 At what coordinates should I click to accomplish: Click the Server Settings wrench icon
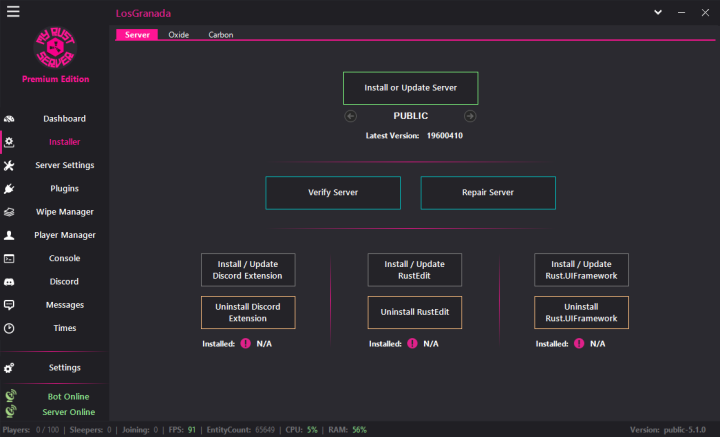pos(9,165)
